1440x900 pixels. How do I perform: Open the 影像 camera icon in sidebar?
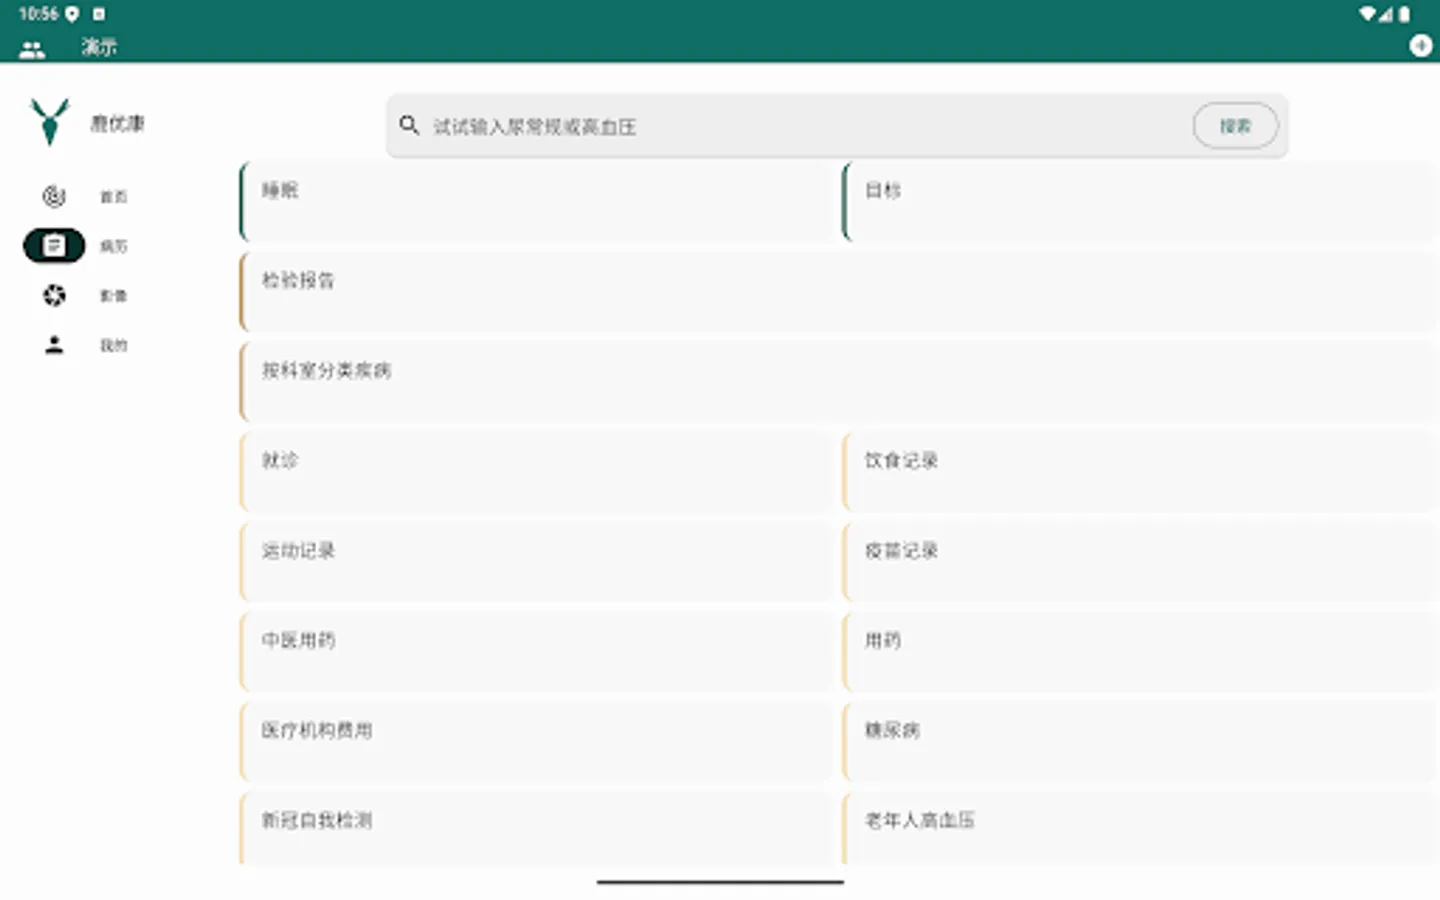(54, 296)
